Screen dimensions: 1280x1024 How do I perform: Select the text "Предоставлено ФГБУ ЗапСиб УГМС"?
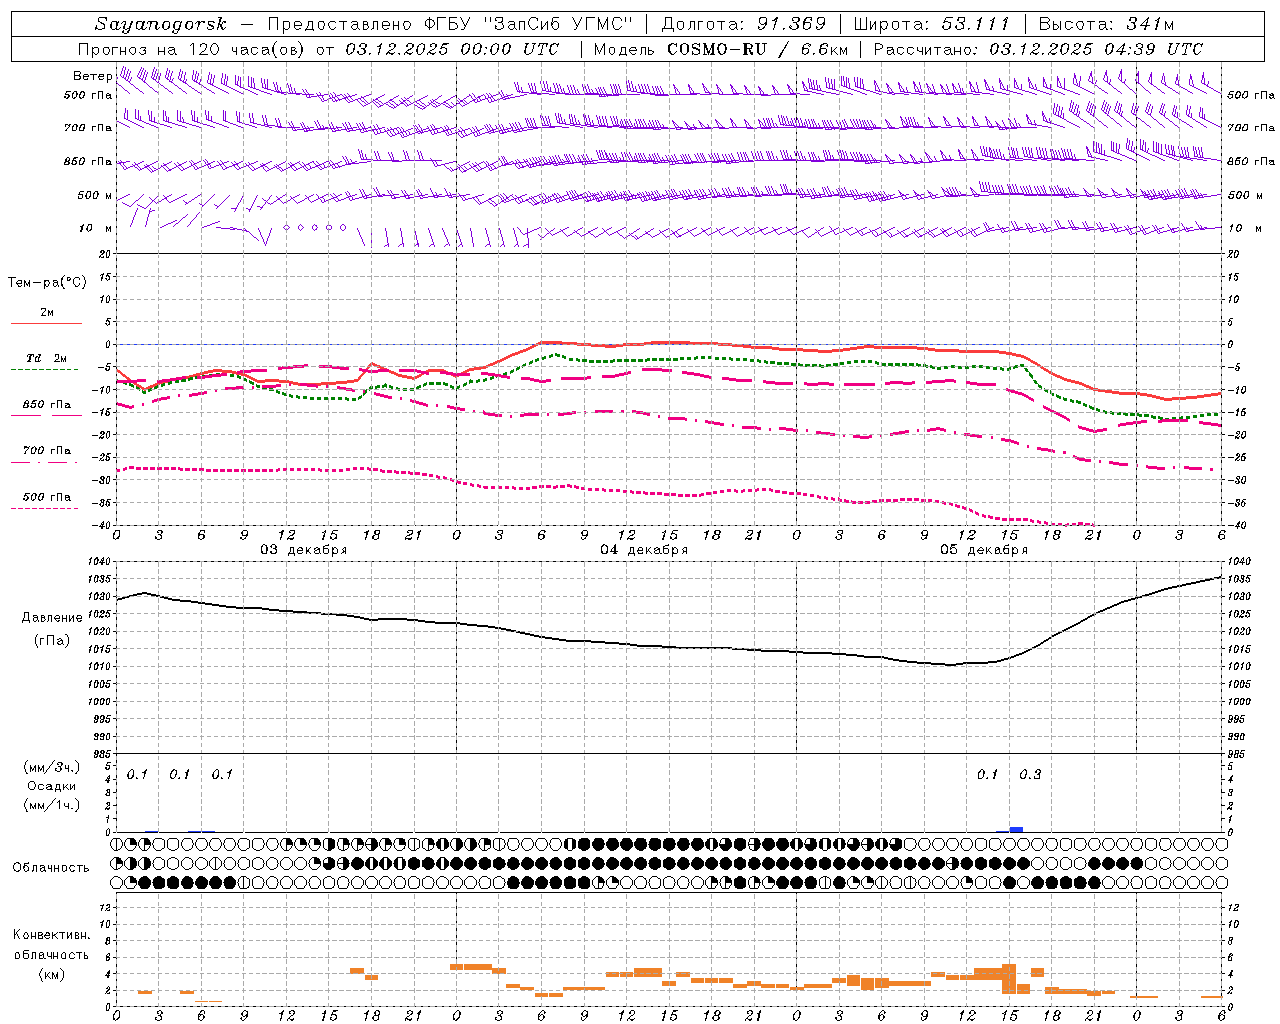448,24
